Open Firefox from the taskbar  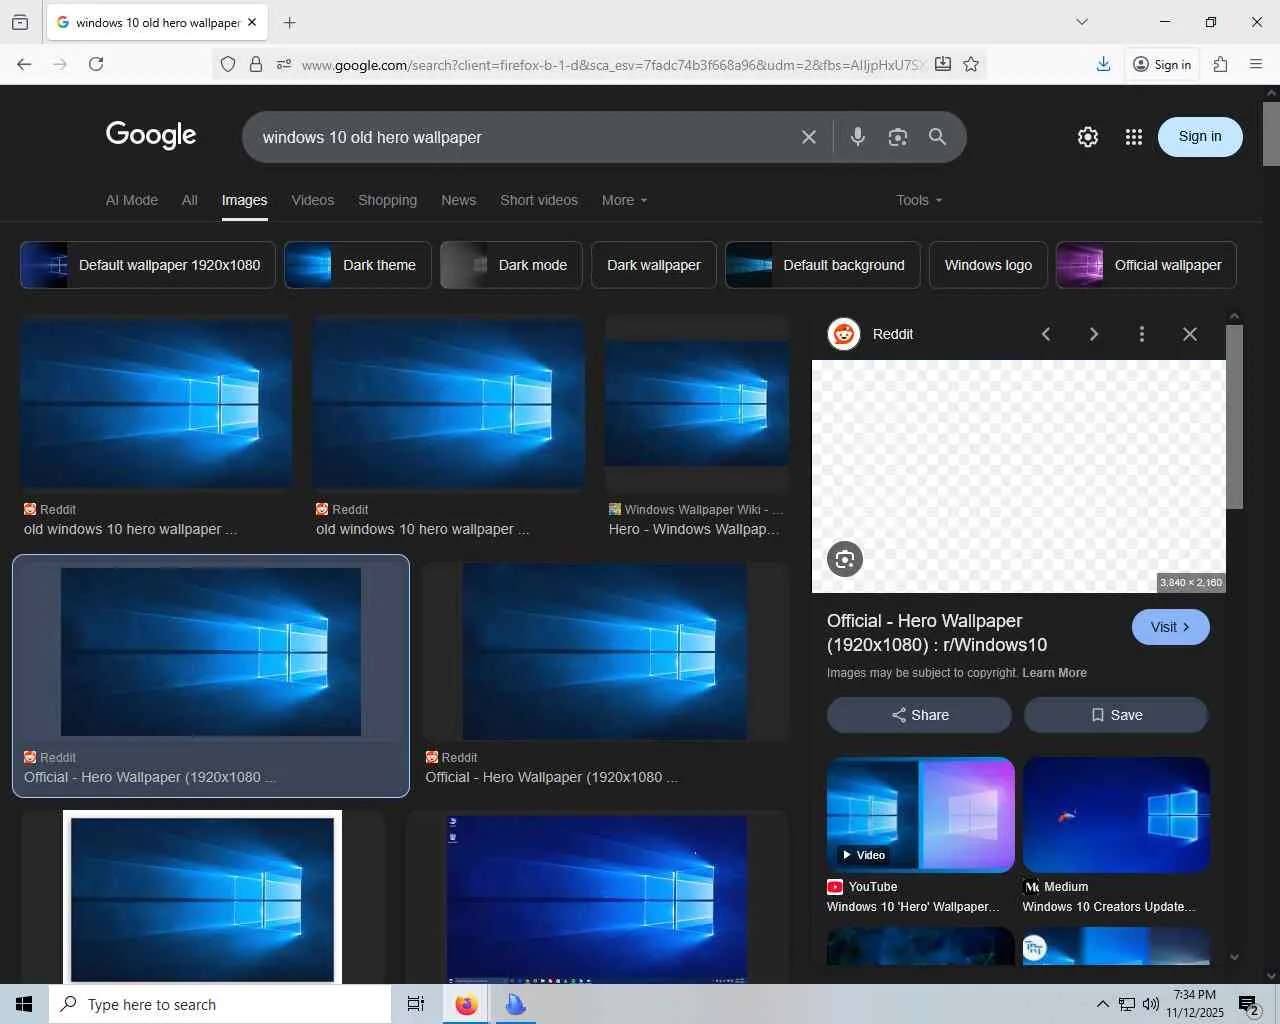point(466,1004)
